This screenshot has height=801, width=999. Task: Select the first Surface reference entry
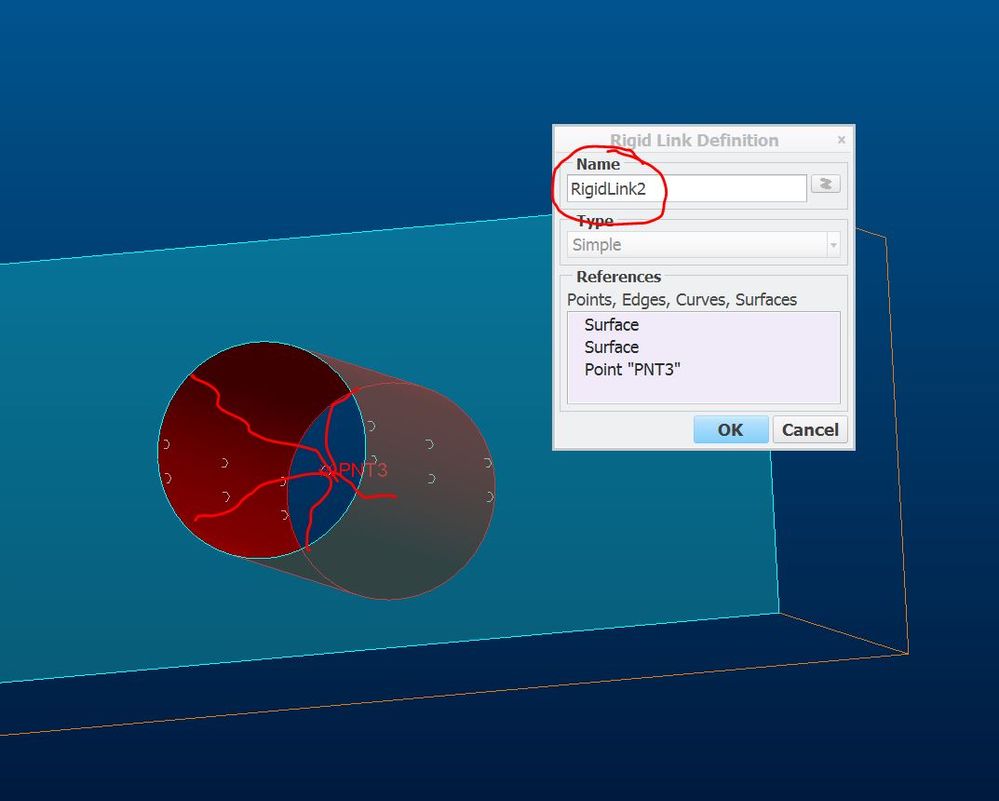(x=611, y=325)
